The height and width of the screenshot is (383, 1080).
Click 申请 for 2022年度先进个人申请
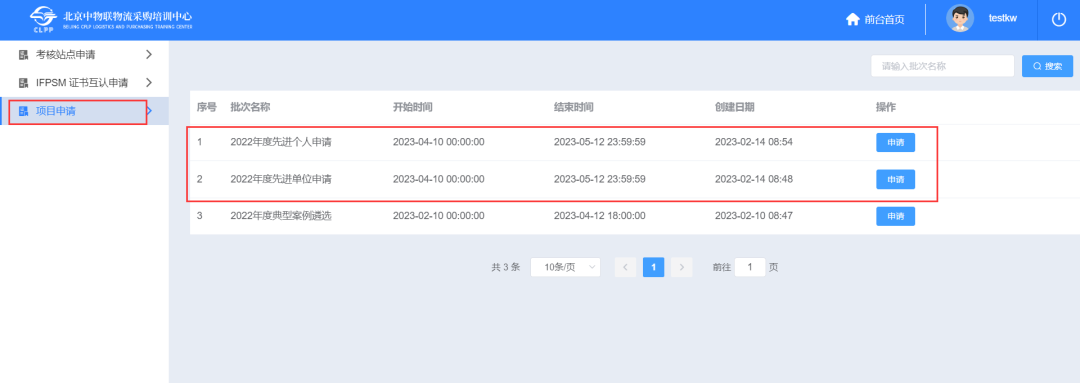(895, 143)
